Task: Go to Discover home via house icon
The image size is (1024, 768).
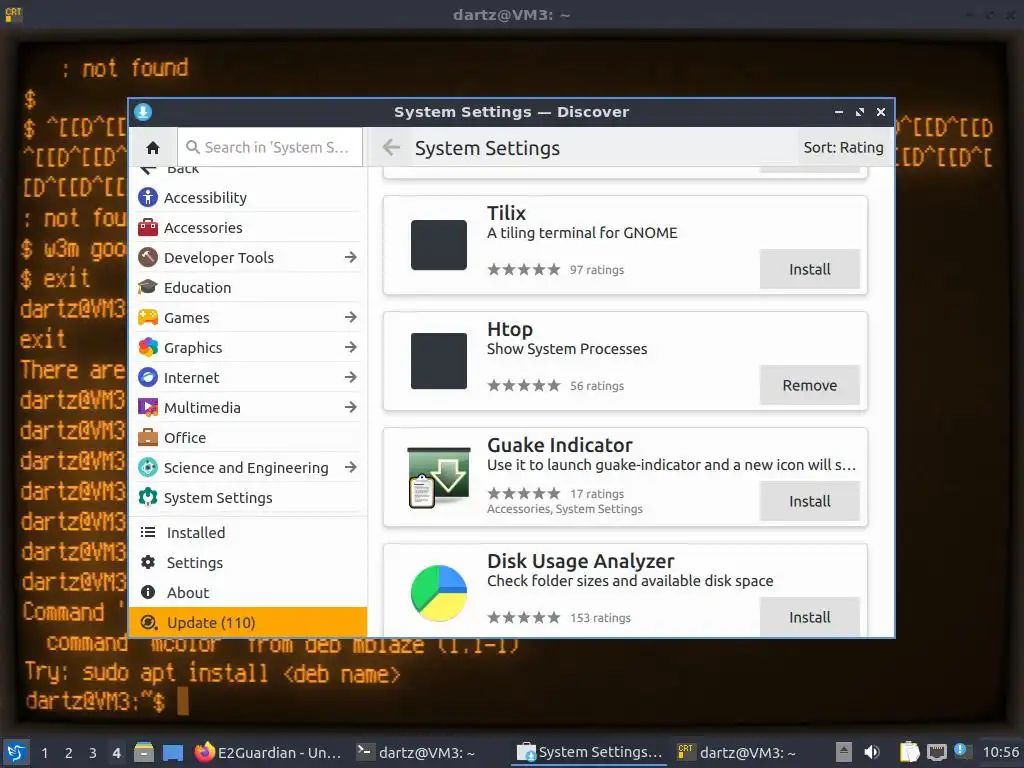Action: point(153,148)
